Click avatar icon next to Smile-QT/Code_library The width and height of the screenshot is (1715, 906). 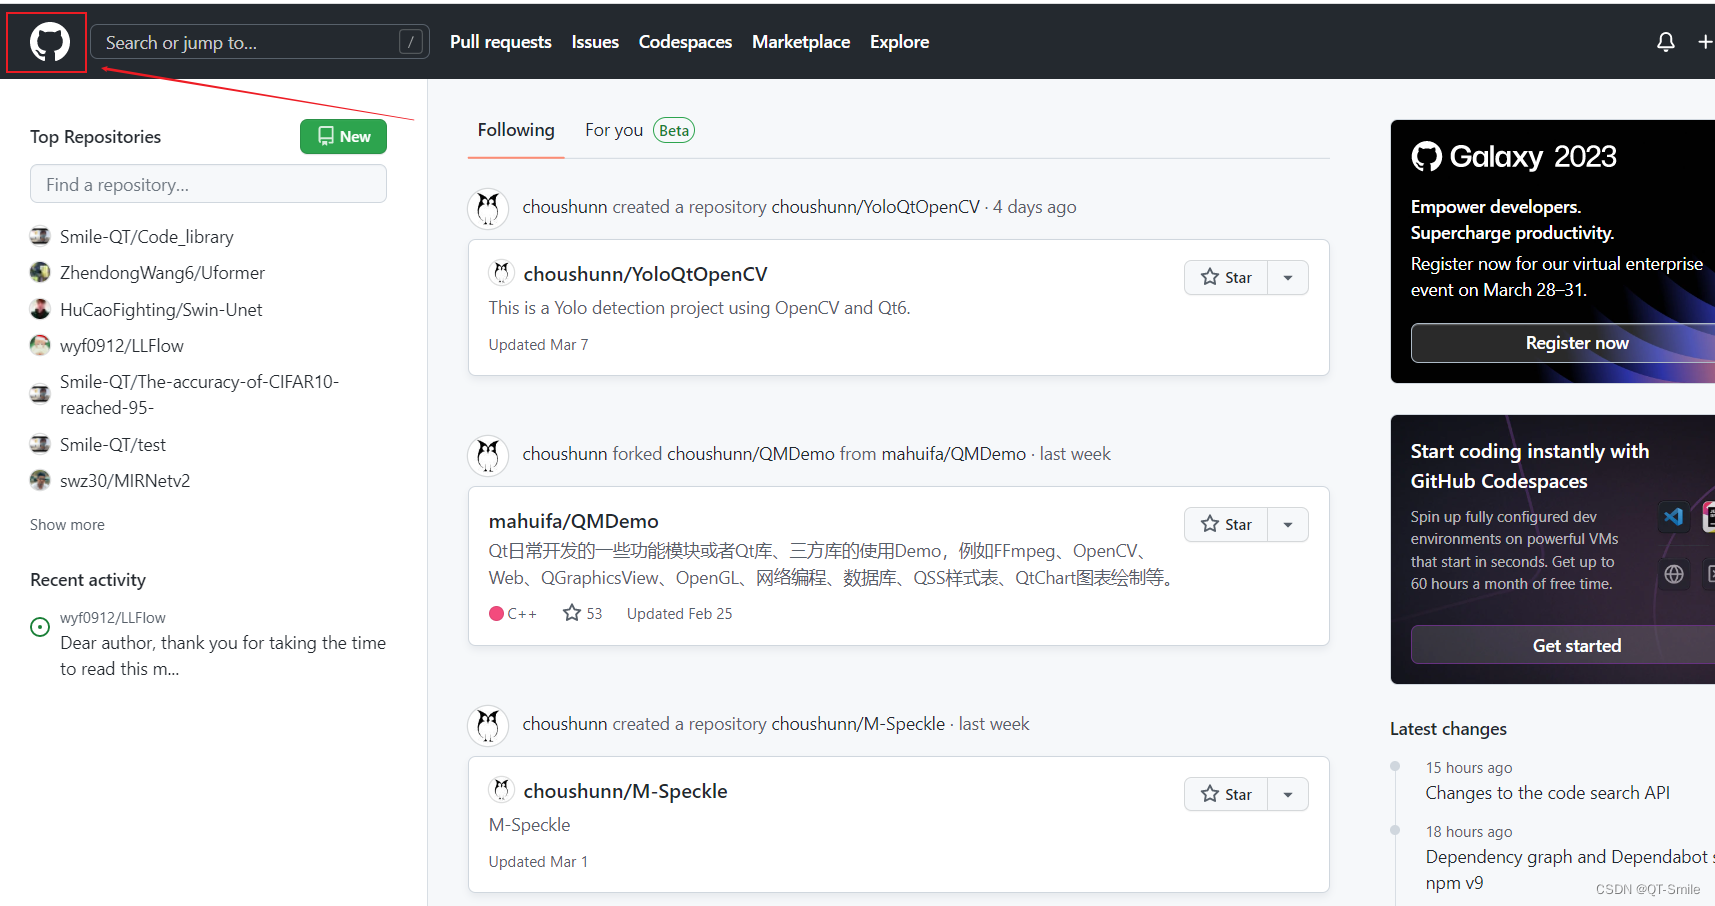(40, 236)
